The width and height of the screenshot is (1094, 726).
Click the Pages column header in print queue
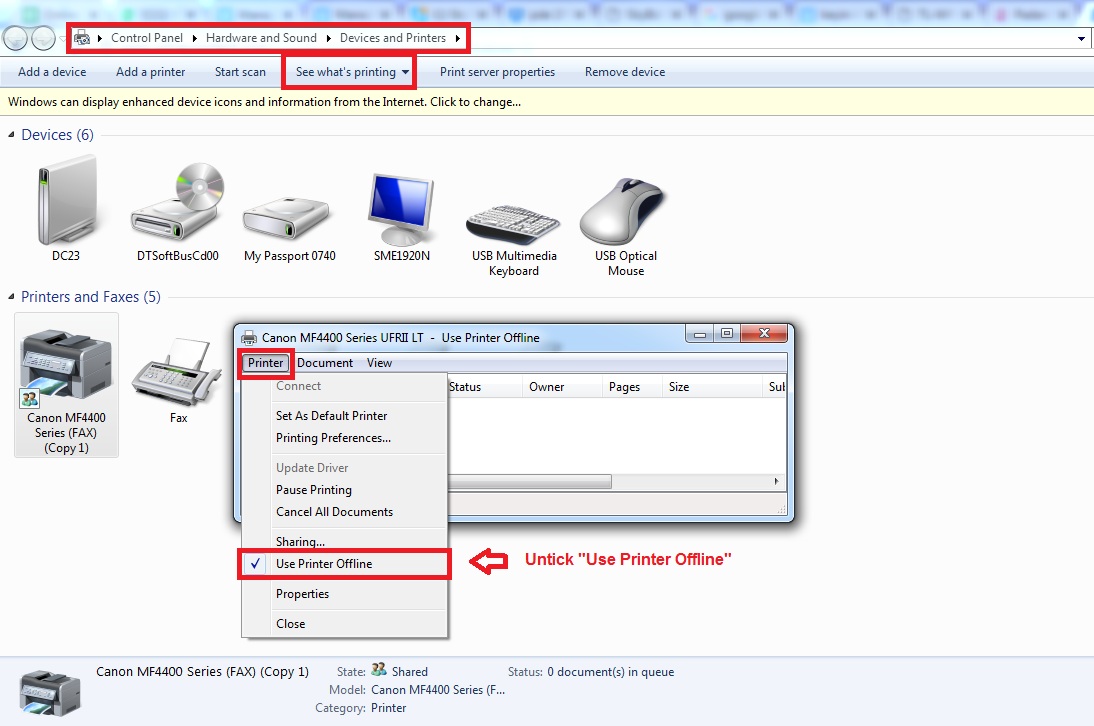point(631,387)
